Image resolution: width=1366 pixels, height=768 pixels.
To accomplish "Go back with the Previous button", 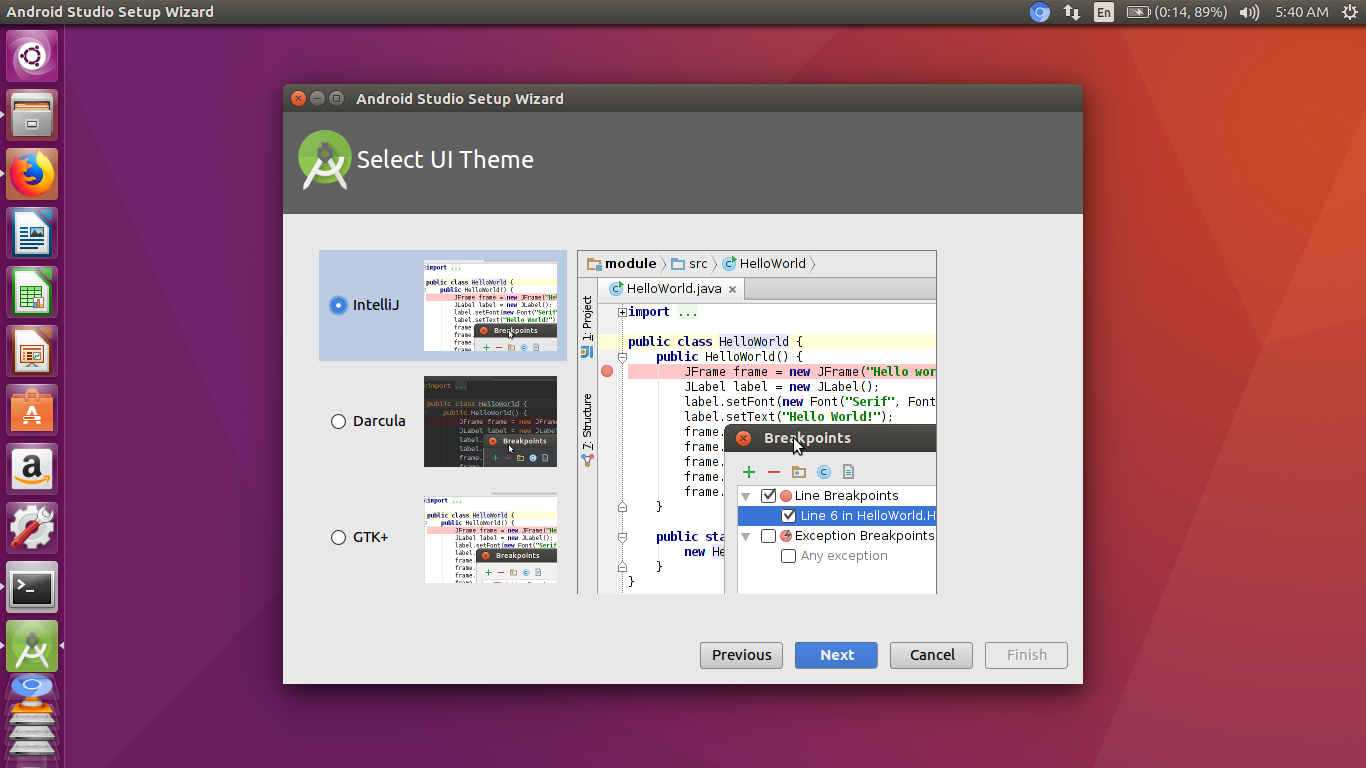I will (741, 655).
